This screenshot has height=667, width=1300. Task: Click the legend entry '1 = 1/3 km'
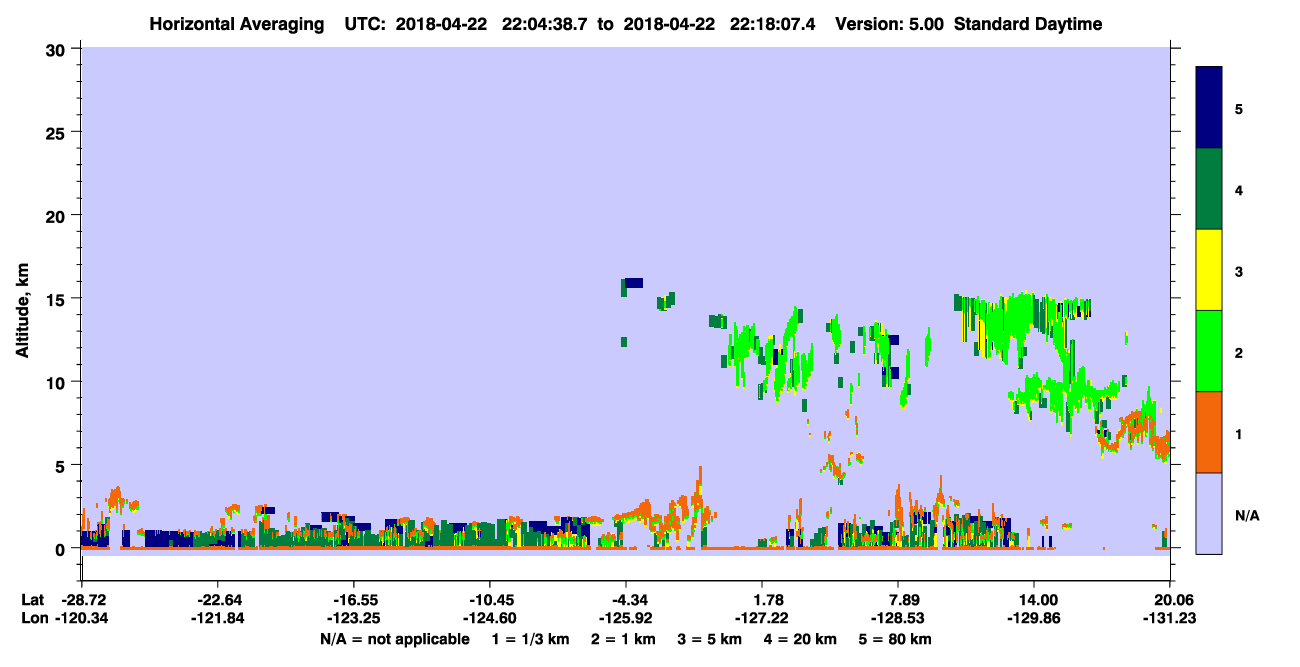tap(532, 638)
